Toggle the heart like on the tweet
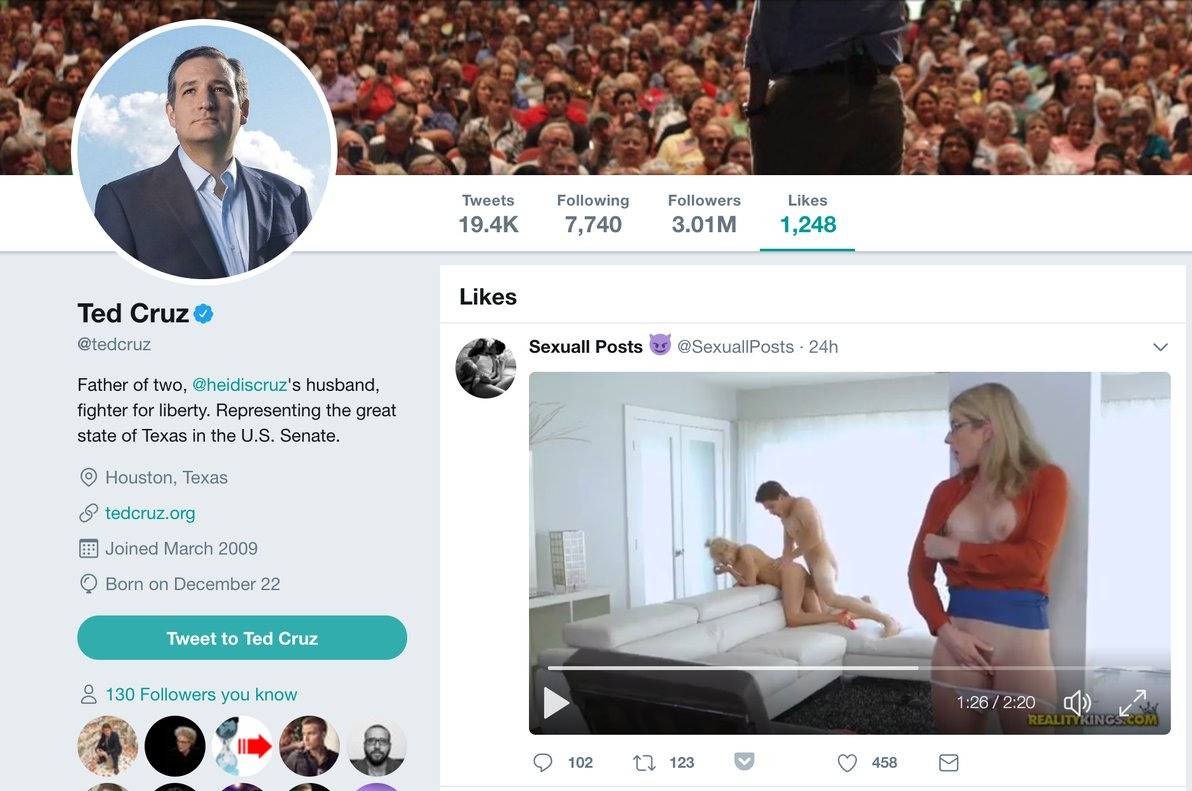This screenshot has height=791, width=1192. (847, 763)
